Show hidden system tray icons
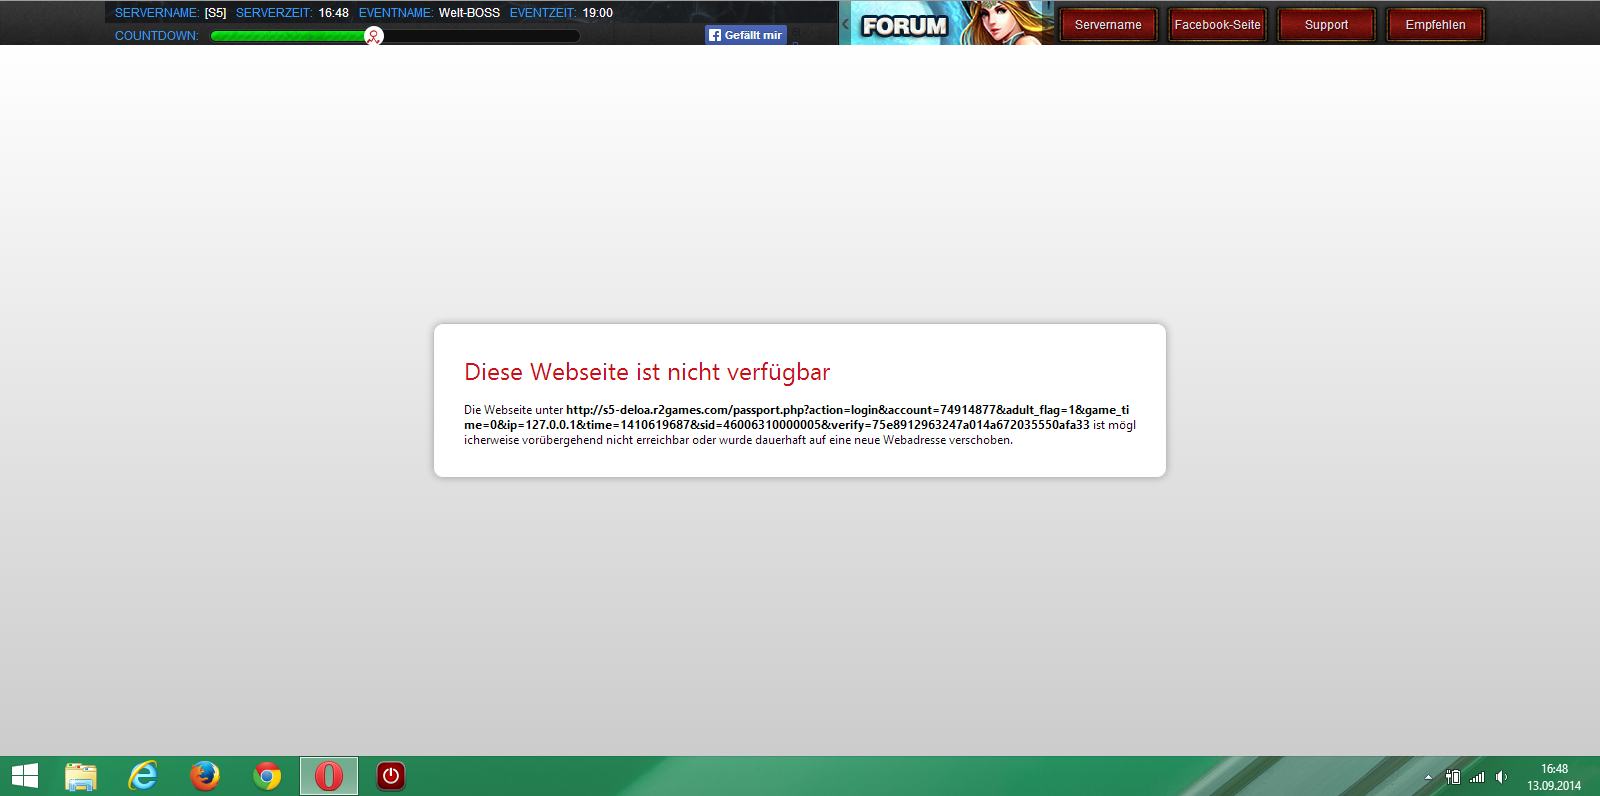 [x=1428, y=777]
